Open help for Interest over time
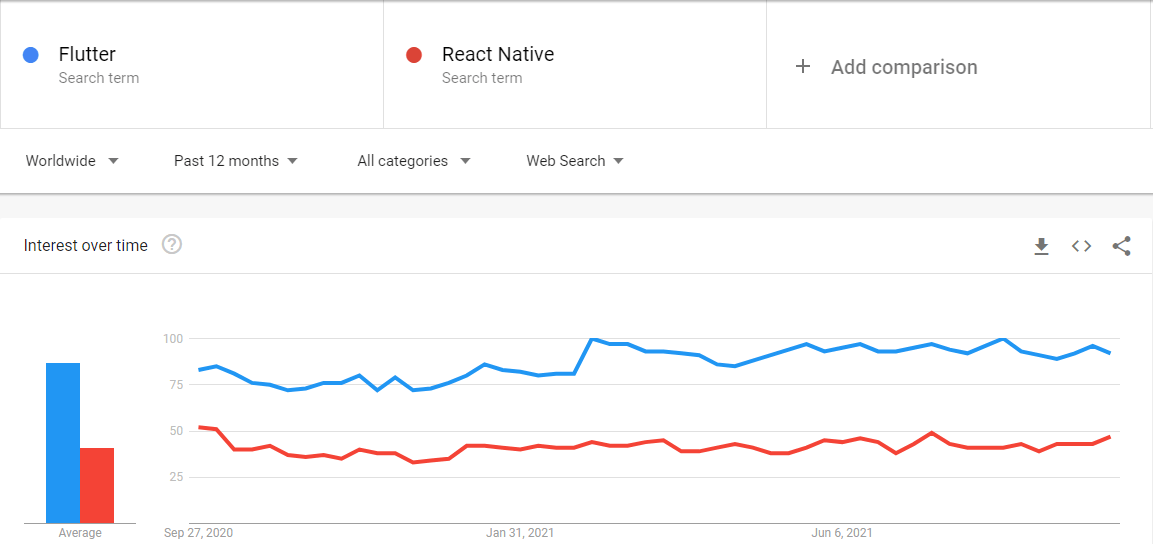Screen dimensions: 1153x544 coord(172,245)
